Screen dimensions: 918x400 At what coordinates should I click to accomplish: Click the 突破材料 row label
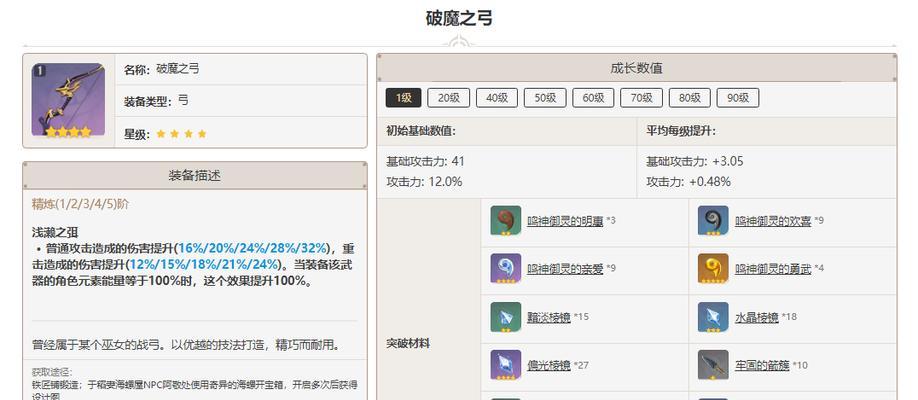pyautogui.click(x=408, y=343)
